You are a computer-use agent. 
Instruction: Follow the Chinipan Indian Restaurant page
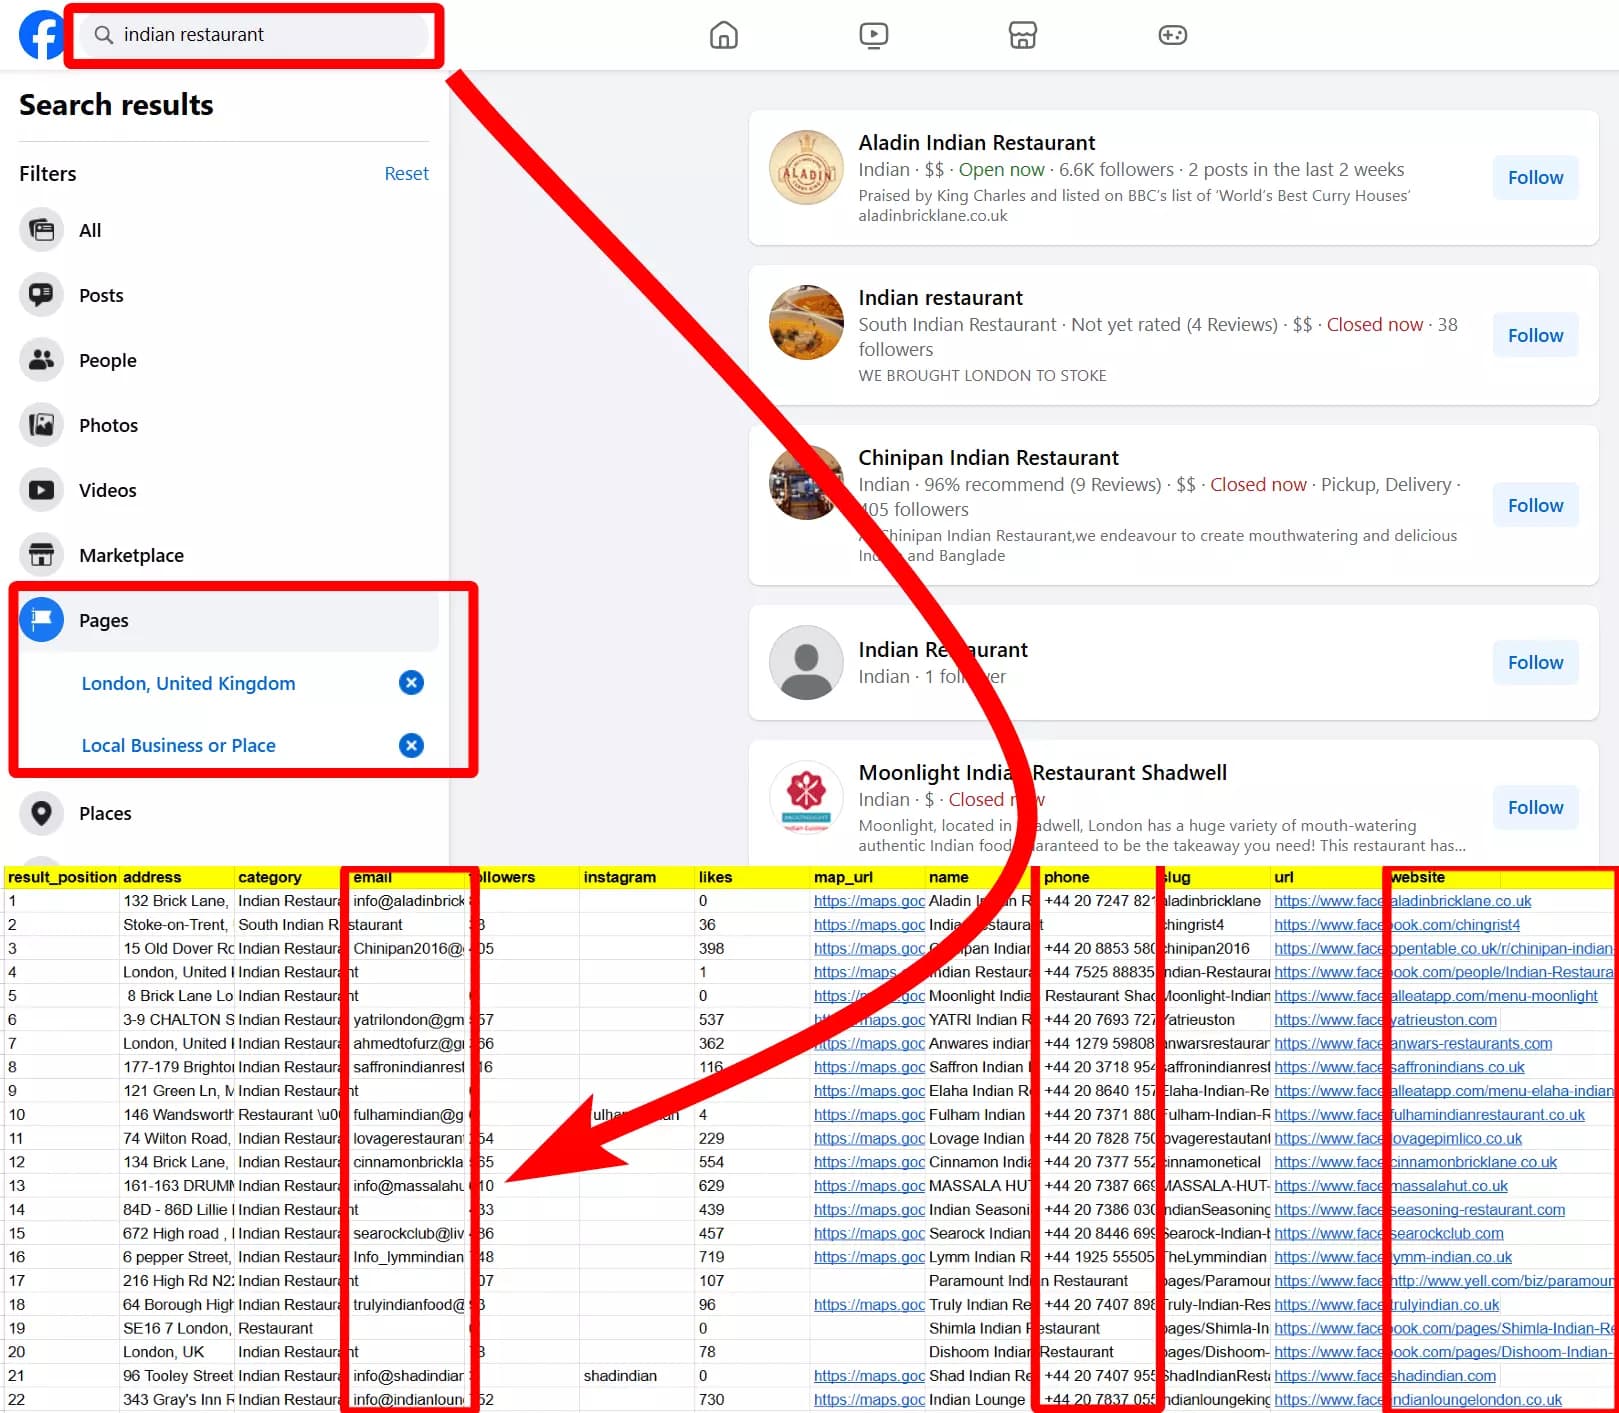pos(1535,504)
